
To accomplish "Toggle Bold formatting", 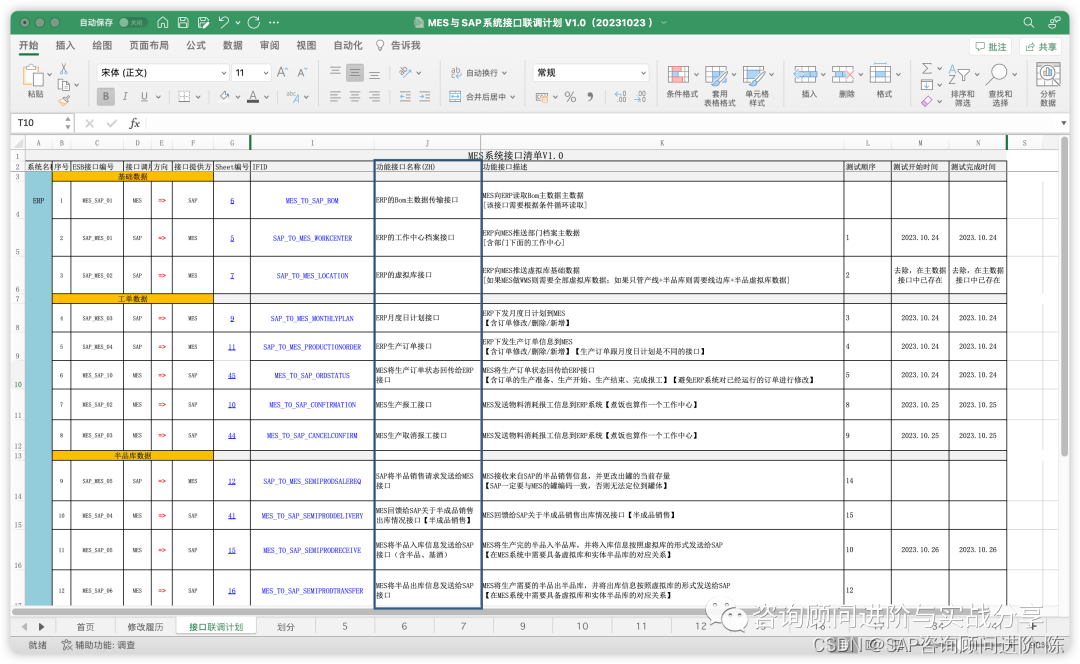I will pos(105,96).
